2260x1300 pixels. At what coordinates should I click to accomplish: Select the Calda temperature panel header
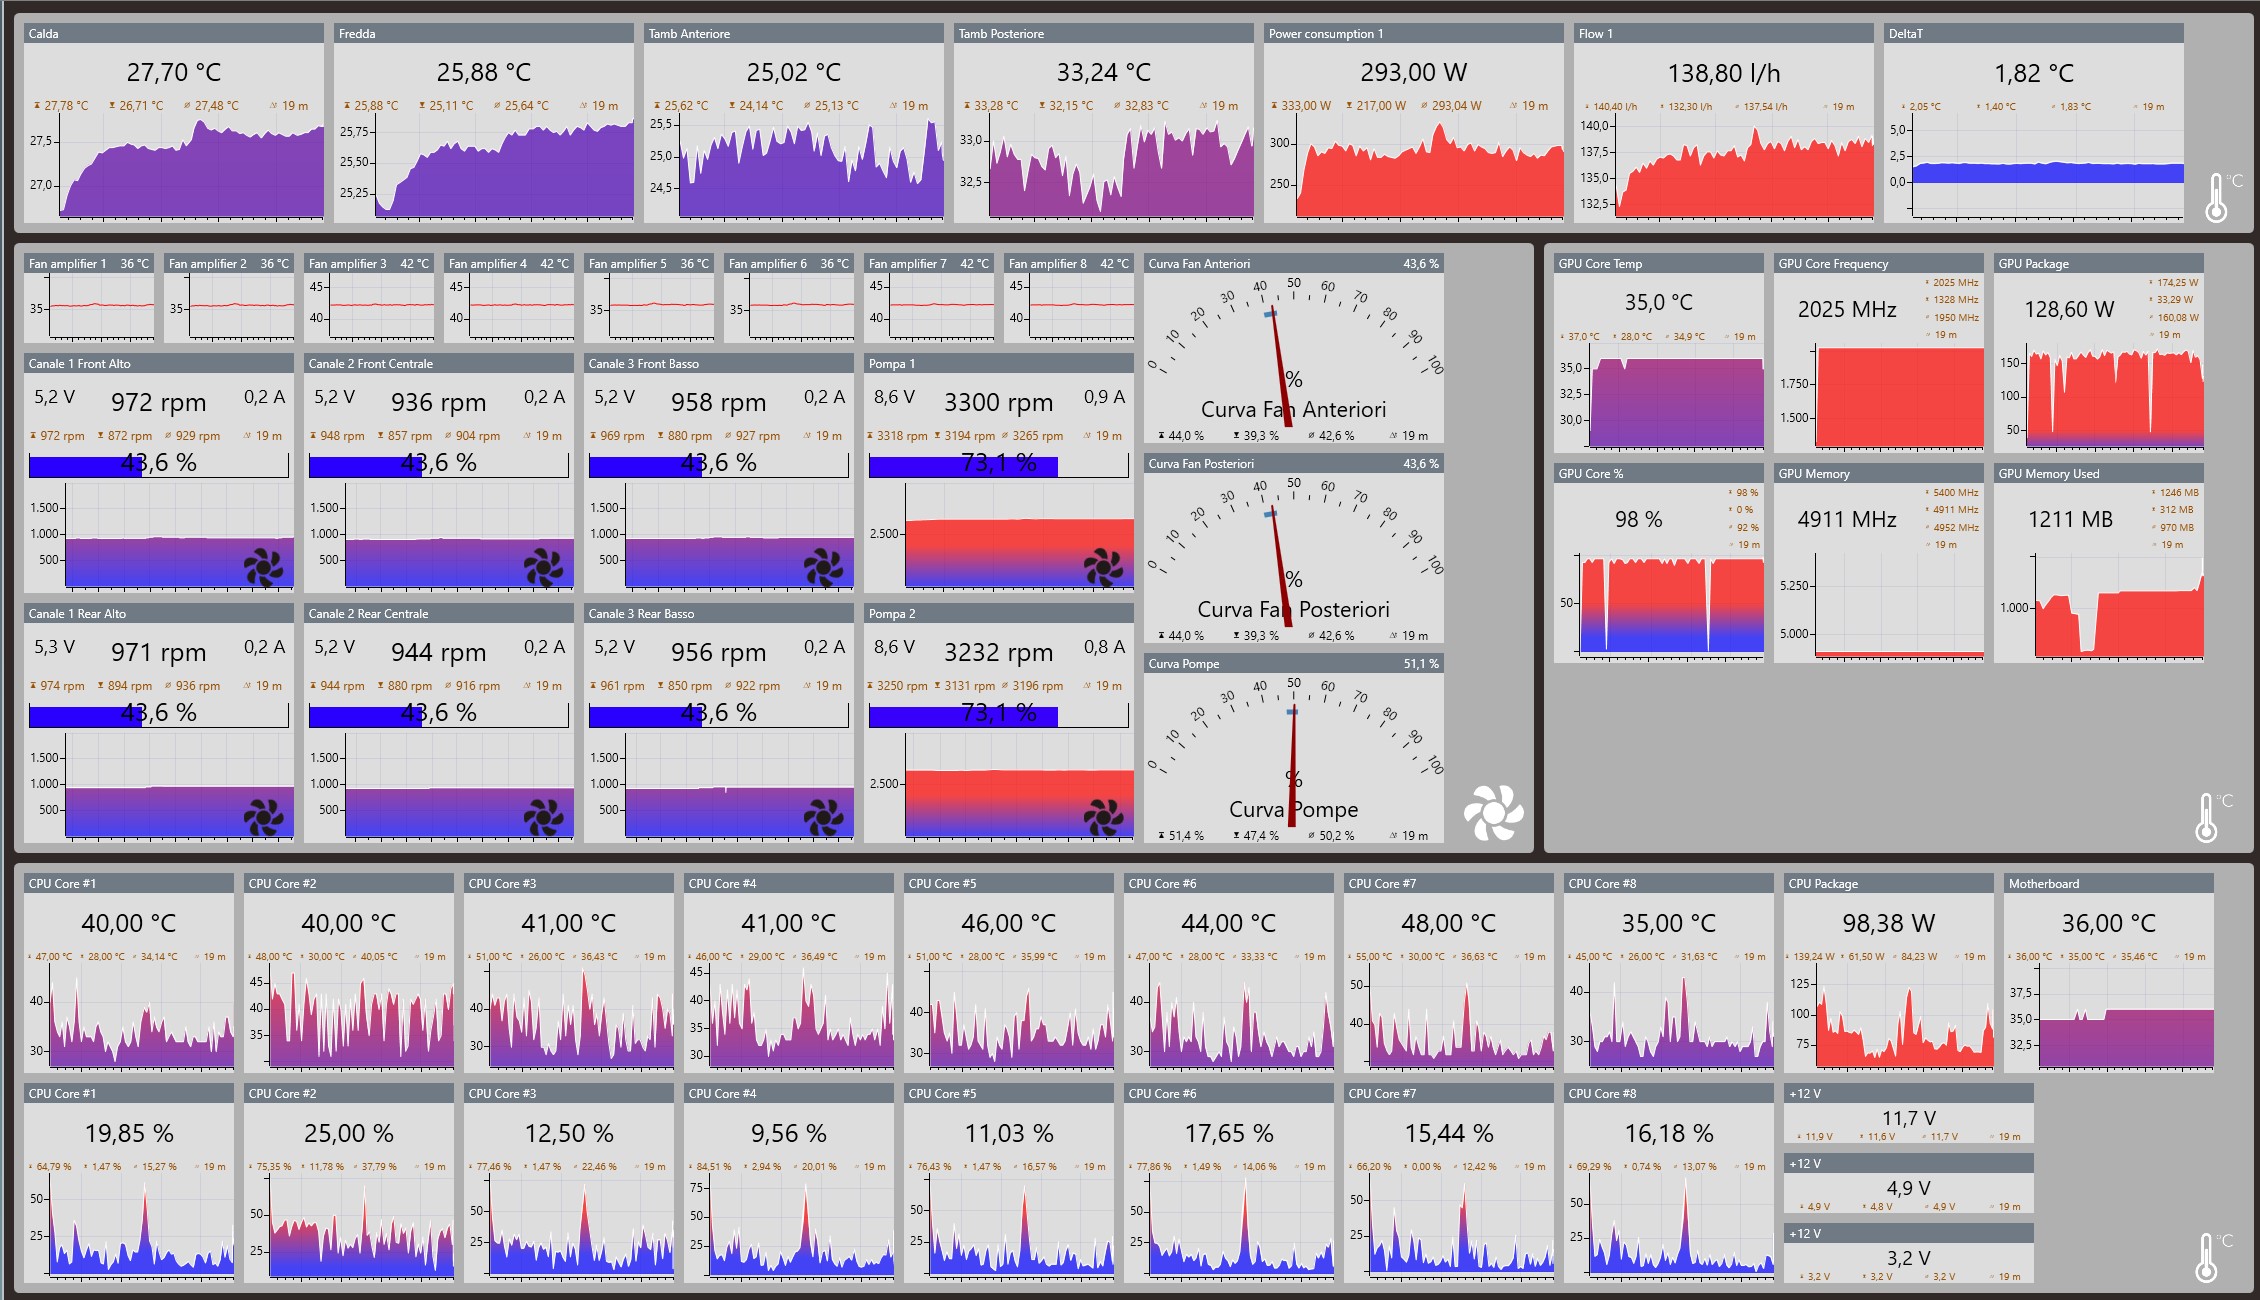[x=173, y=33]
